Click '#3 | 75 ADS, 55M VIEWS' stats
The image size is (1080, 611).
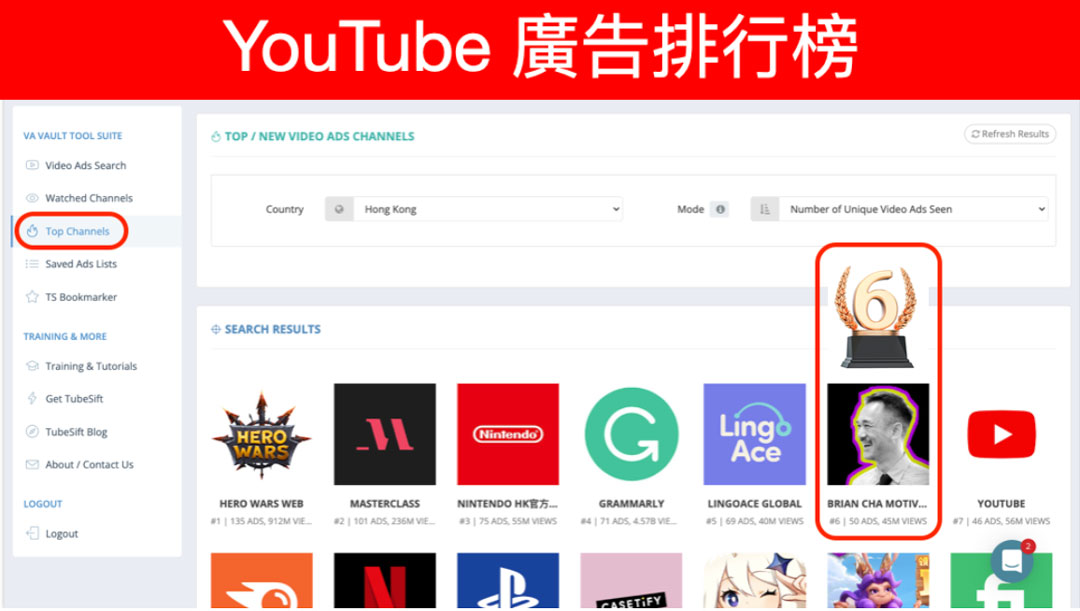pos(508,521)
